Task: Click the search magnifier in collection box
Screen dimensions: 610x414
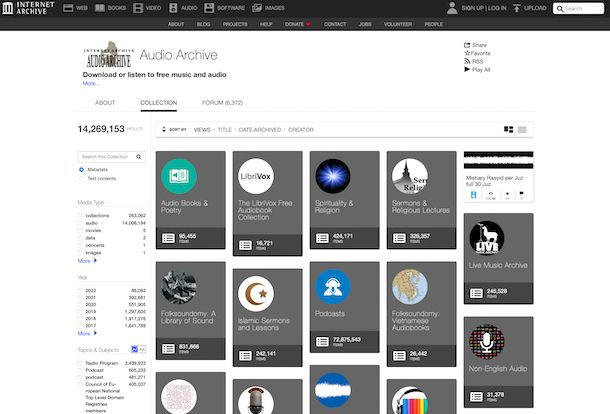Action: (138, 157)
